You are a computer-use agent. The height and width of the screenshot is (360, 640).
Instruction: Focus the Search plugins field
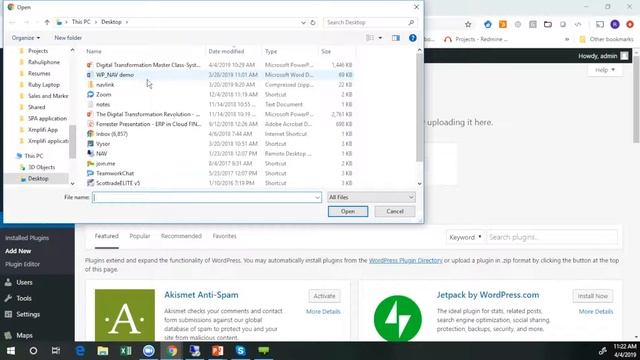point(551,237)
